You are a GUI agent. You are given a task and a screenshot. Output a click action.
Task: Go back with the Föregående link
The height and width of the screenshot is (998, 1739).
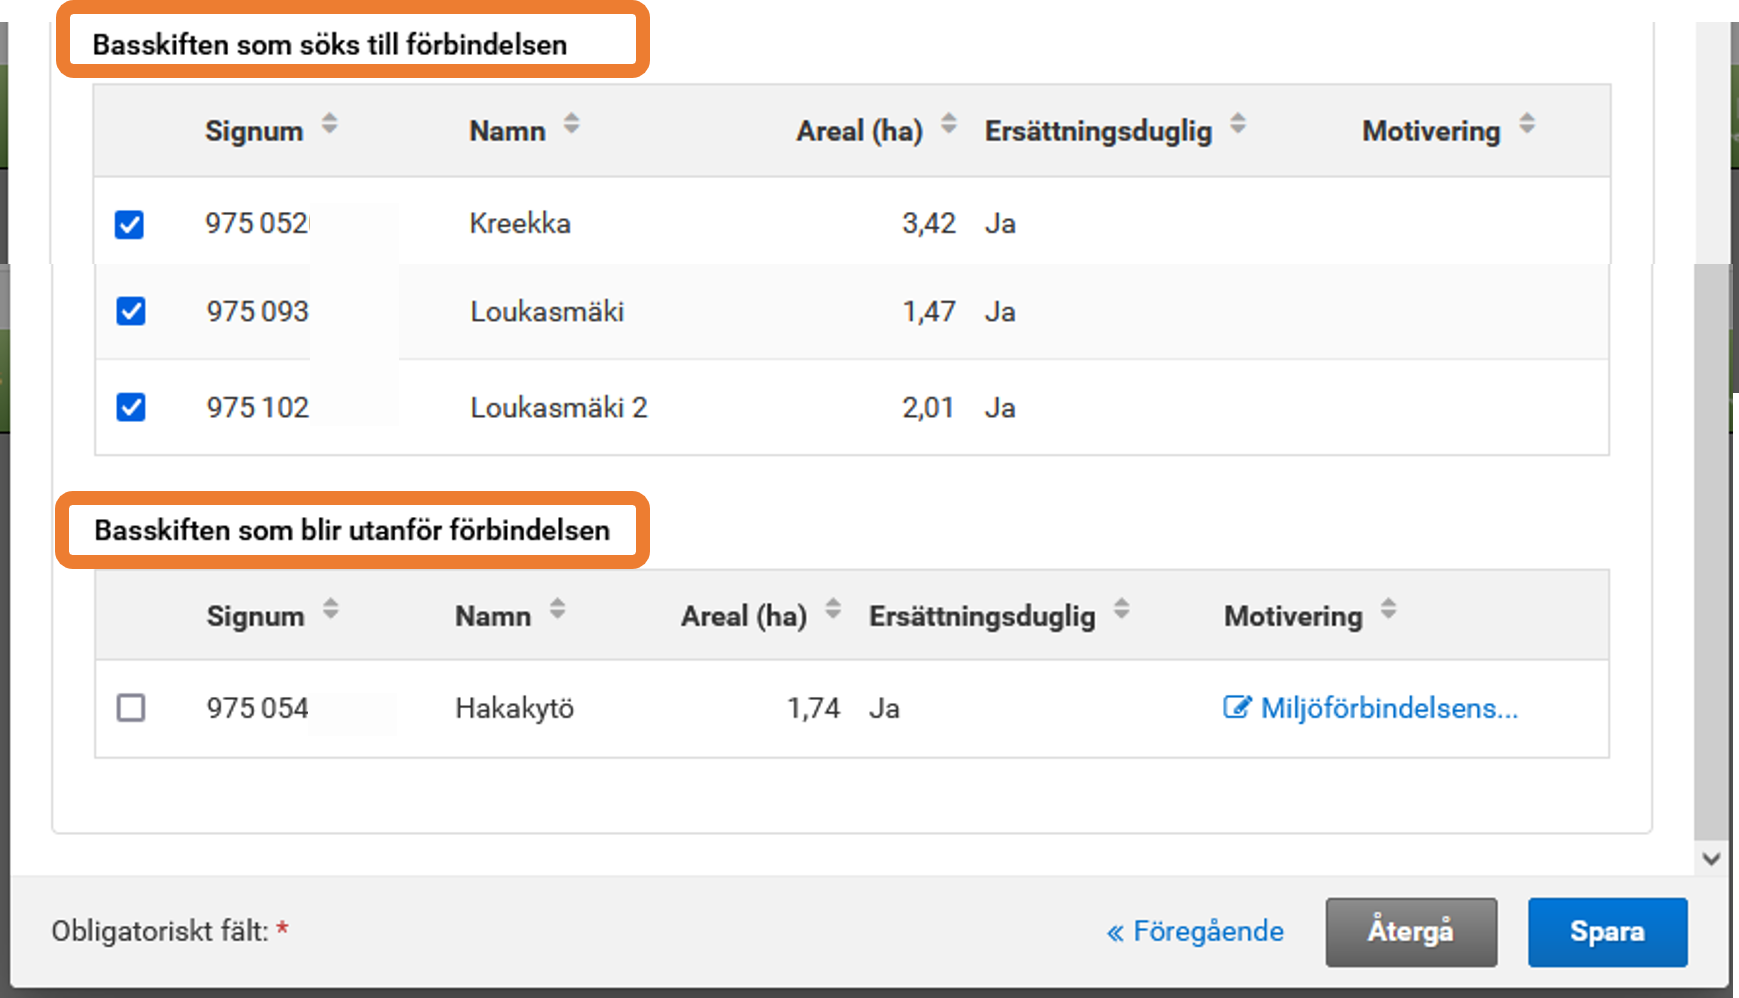click(1196, 932)
